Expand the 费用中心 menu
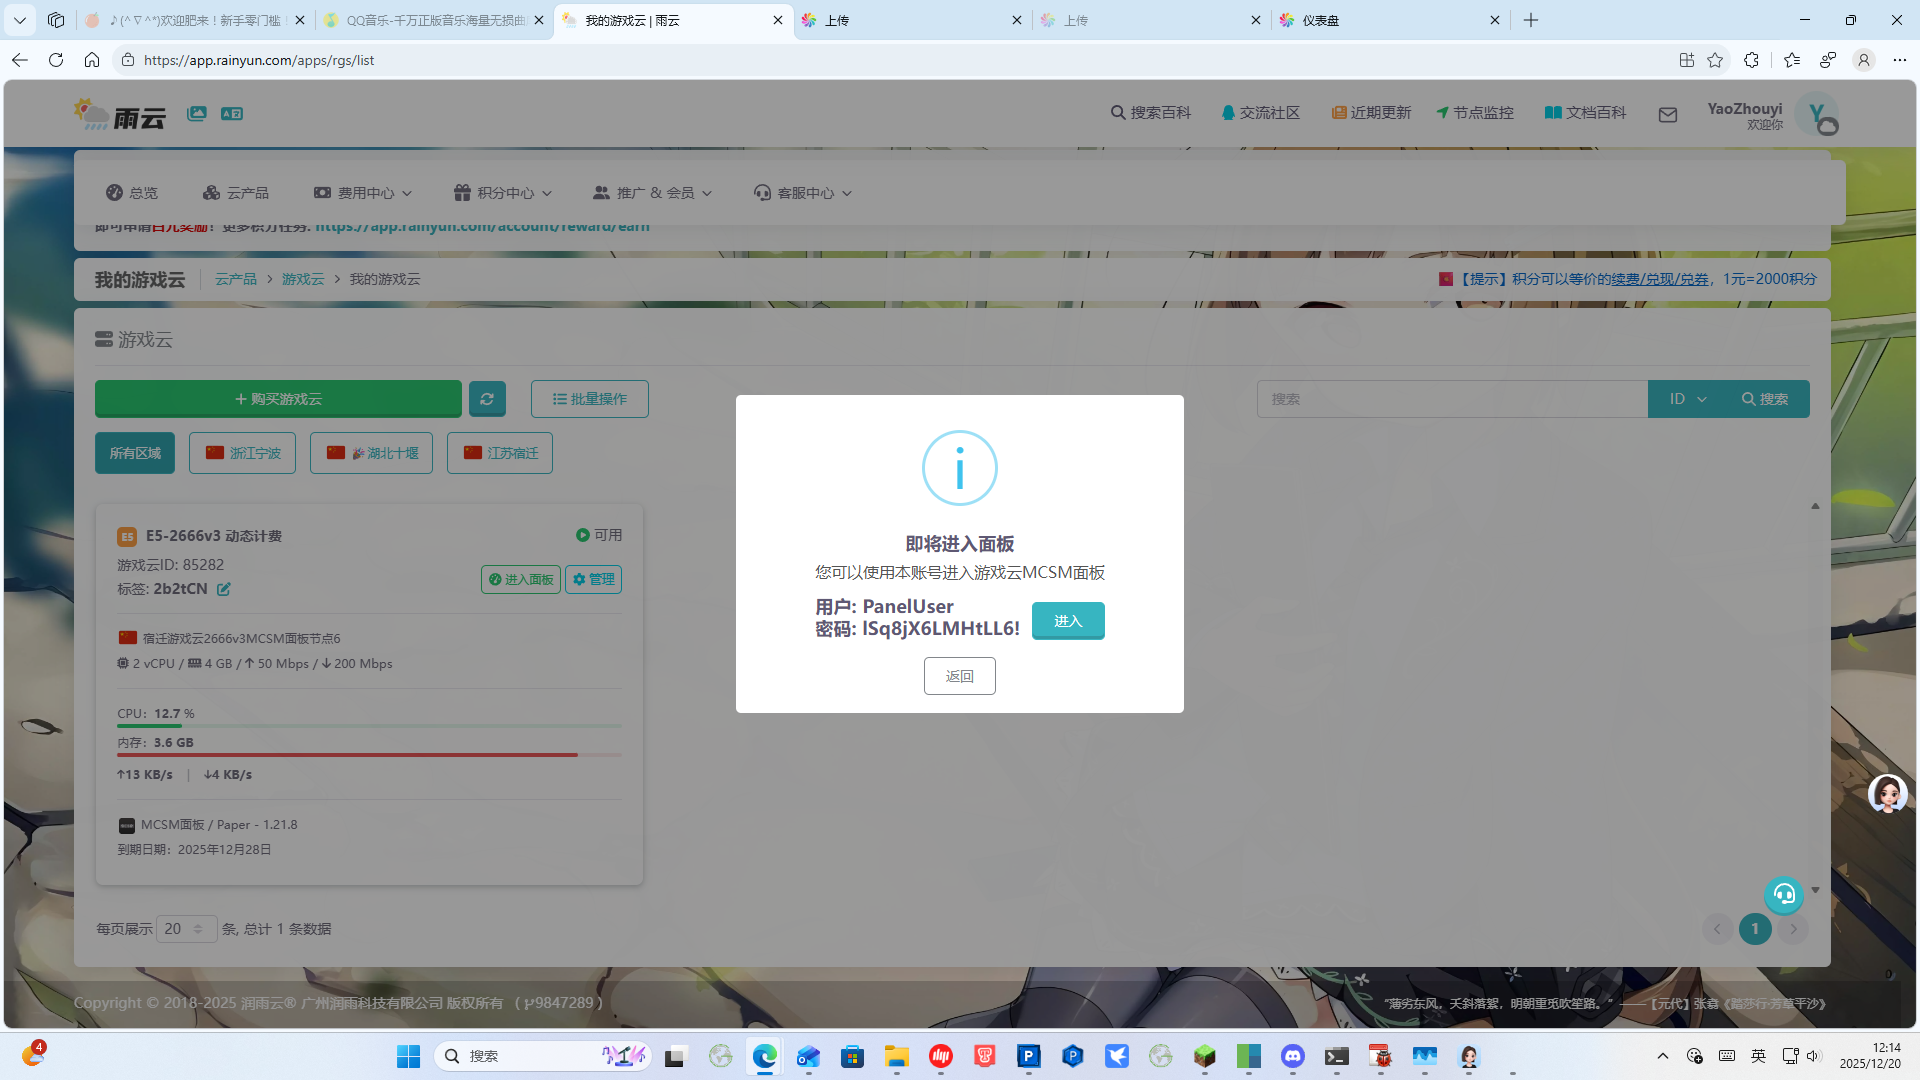1920x1080 pixels. tap(361, 192)
